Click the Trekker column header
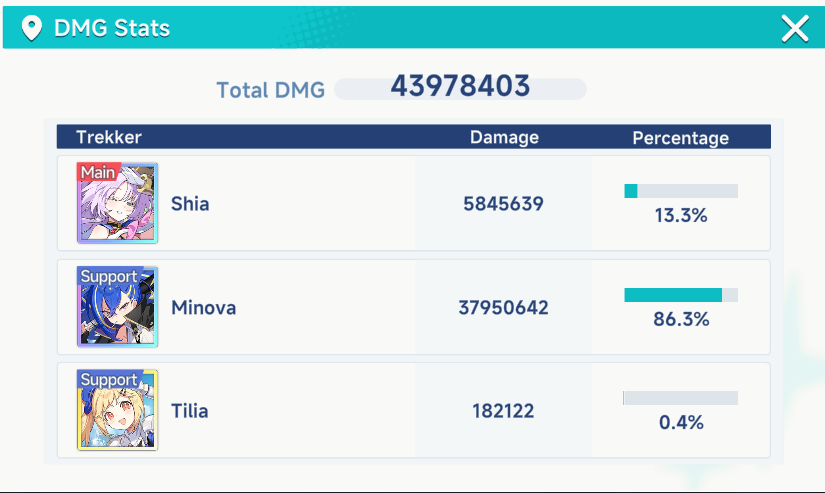 click(x=109, y=137)
